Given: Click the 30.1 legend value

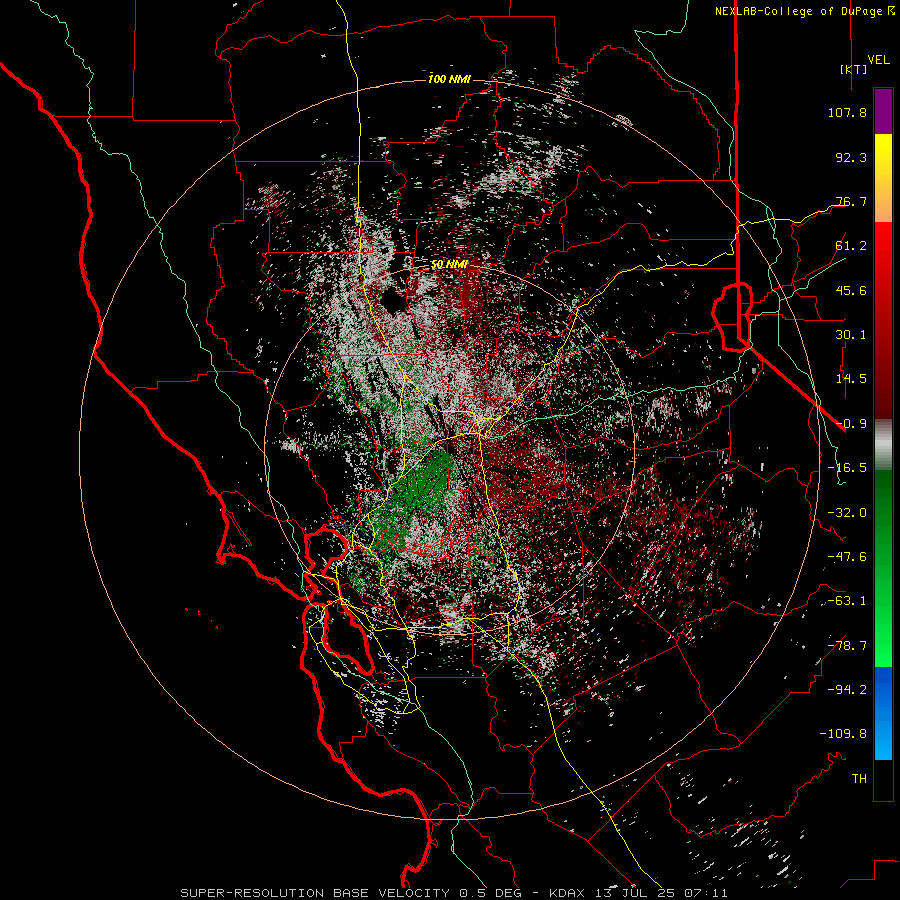Looking at the screenshot, I should 851,335.
